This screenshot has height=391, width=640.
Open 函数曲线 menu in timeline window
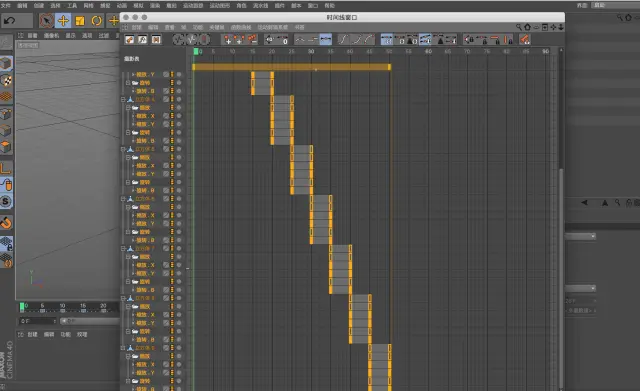coord(241,27)
